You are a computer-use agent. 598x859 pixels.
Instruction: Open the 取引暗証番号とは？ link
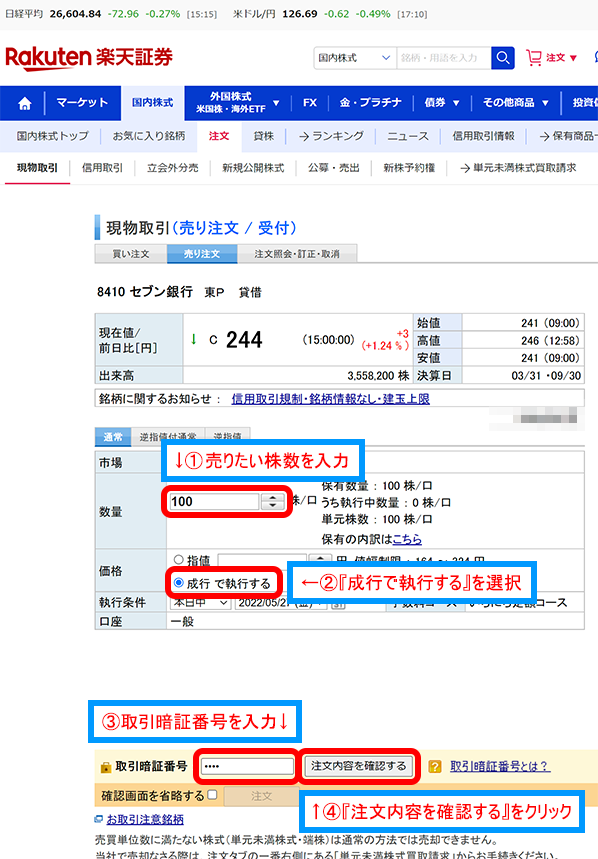point(499,766)
